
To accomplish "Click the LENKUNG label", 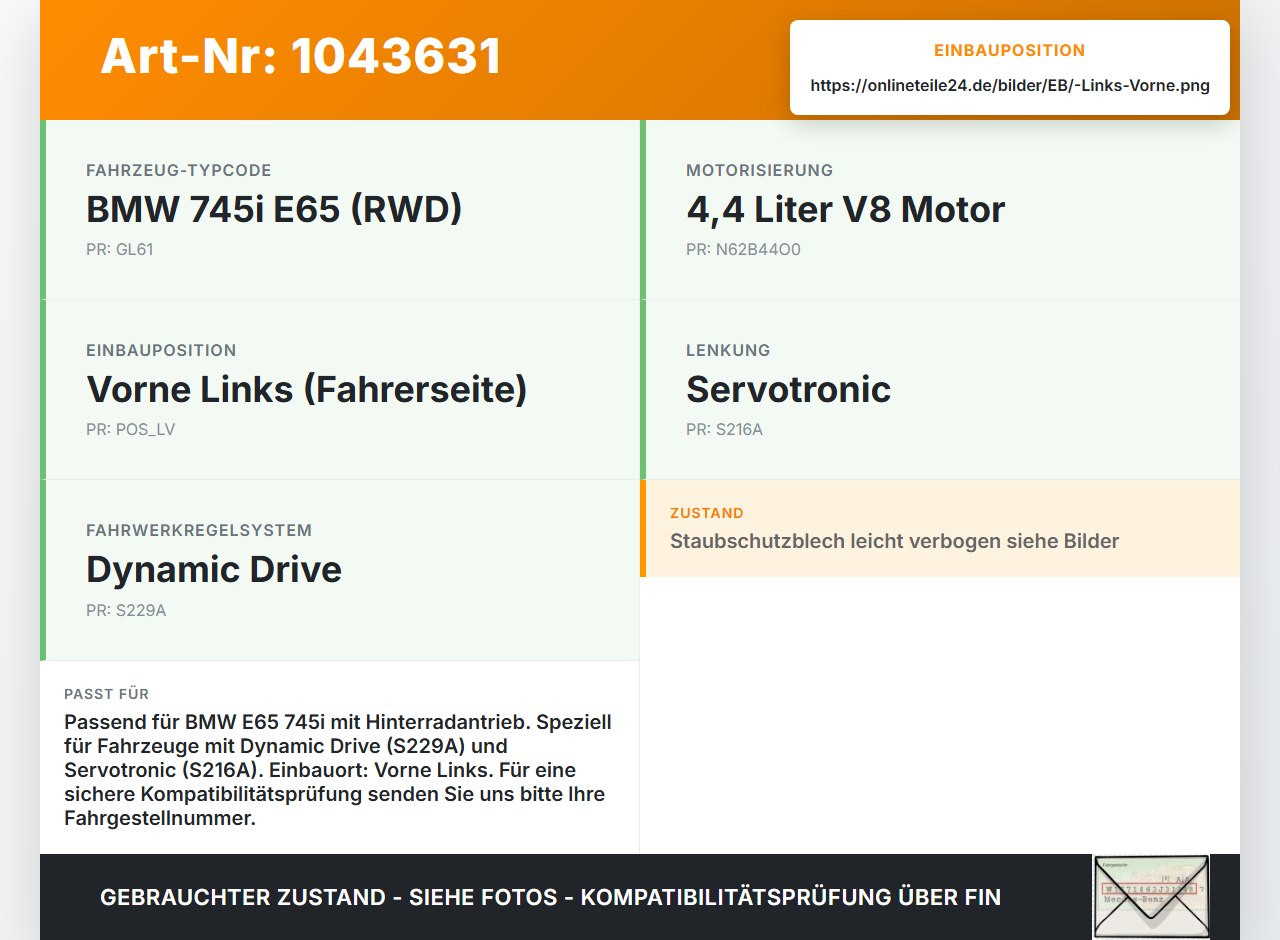I will click(x=728, y=351).
